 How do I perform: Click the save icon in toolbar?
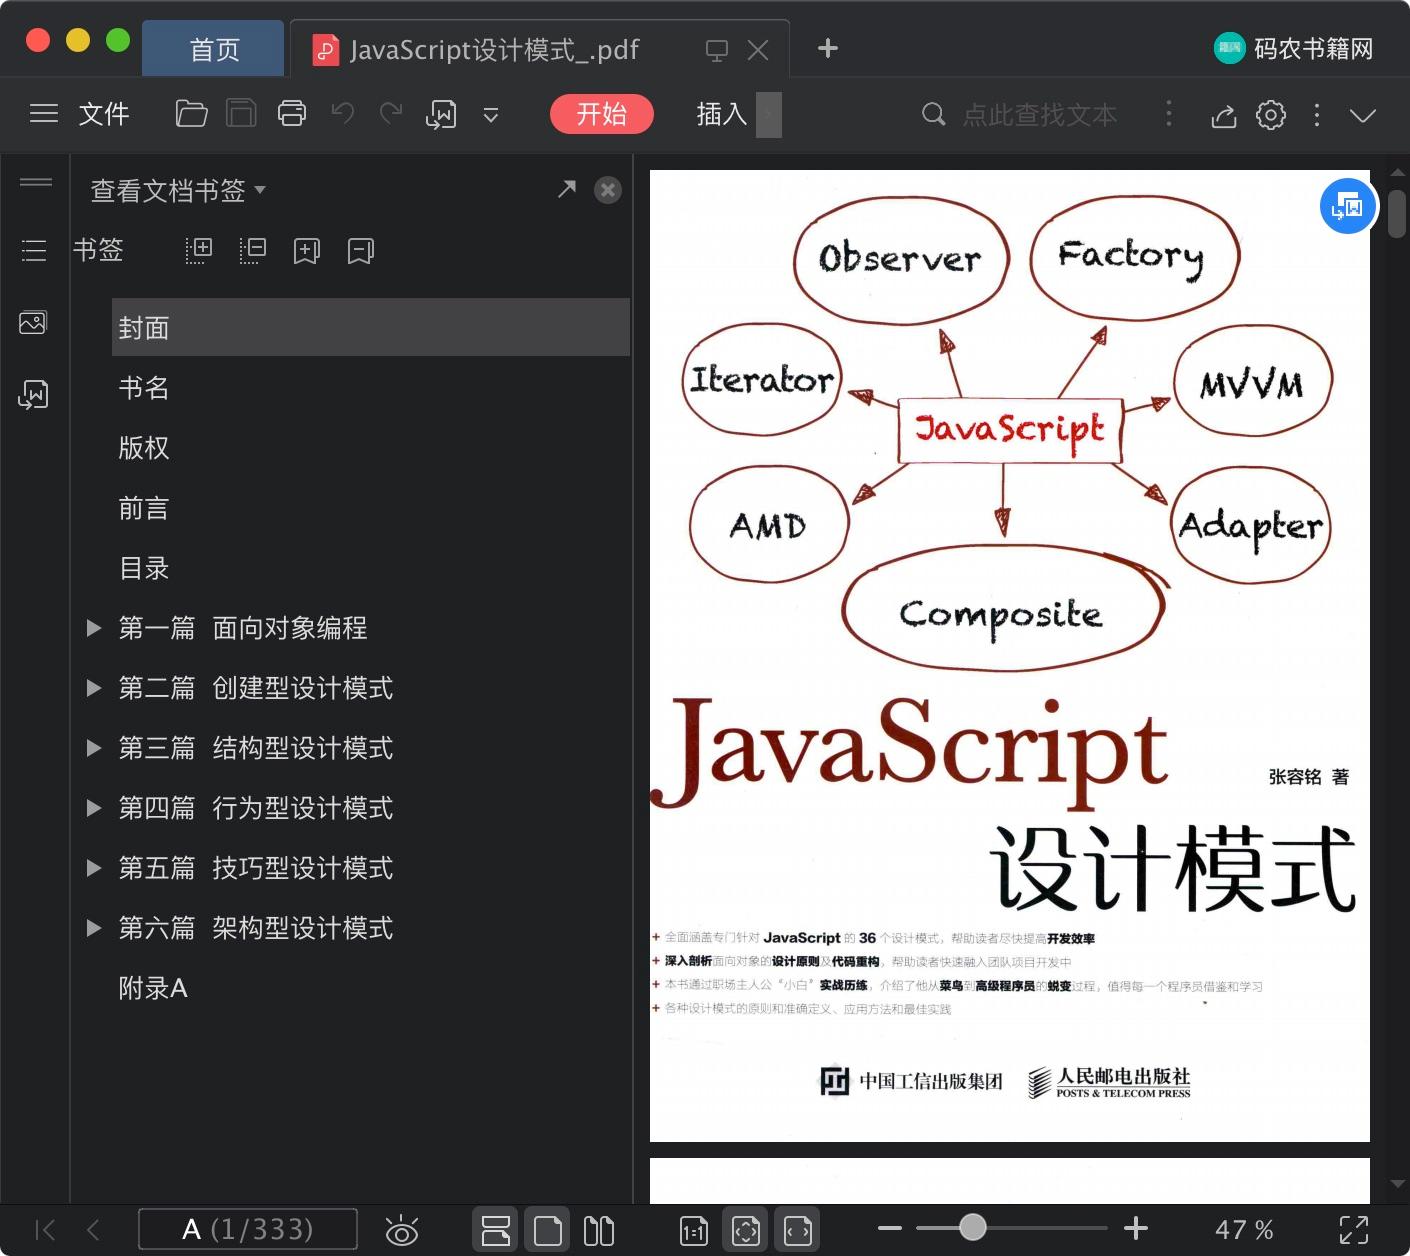tap(241, 114)
